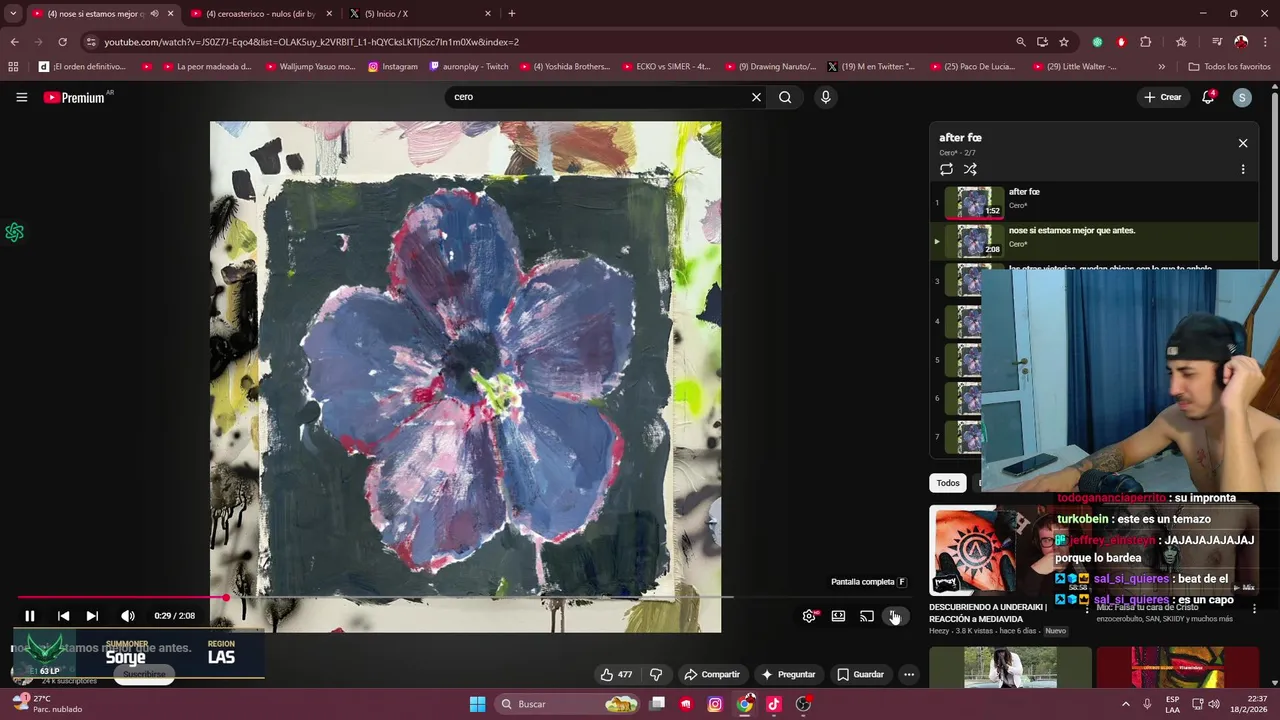Click the Crear button
Image resolution: width=1280 pixels, height=720 pixels.
pyautogui.click(x=1163, y=97)
